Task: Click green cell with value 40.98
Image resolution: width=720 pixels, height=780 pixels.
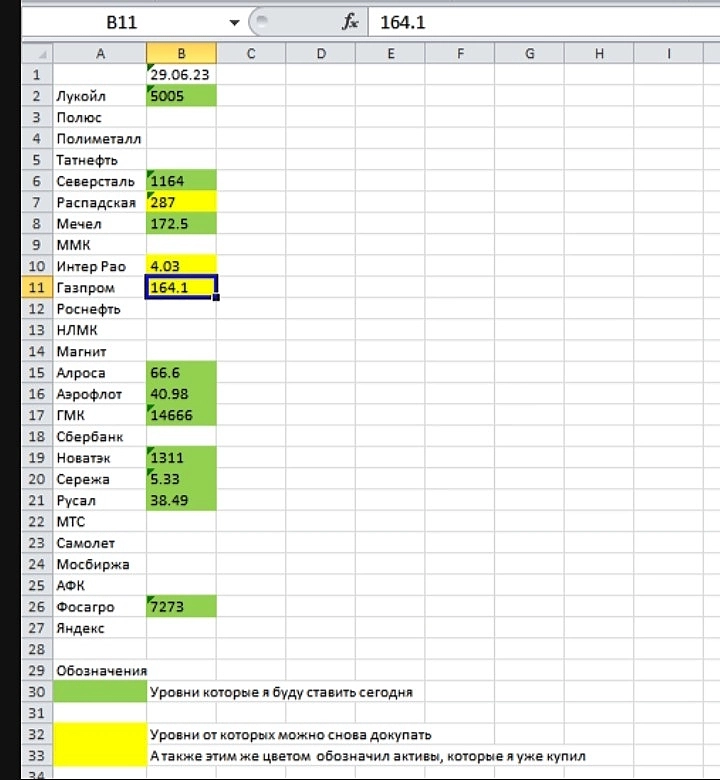Action: [181, 394]
